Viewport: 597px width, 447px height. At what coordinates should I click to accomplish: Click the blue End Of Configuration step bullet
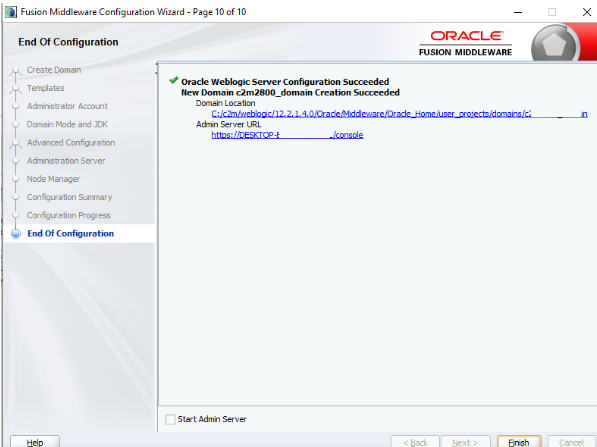click(16, 233)
